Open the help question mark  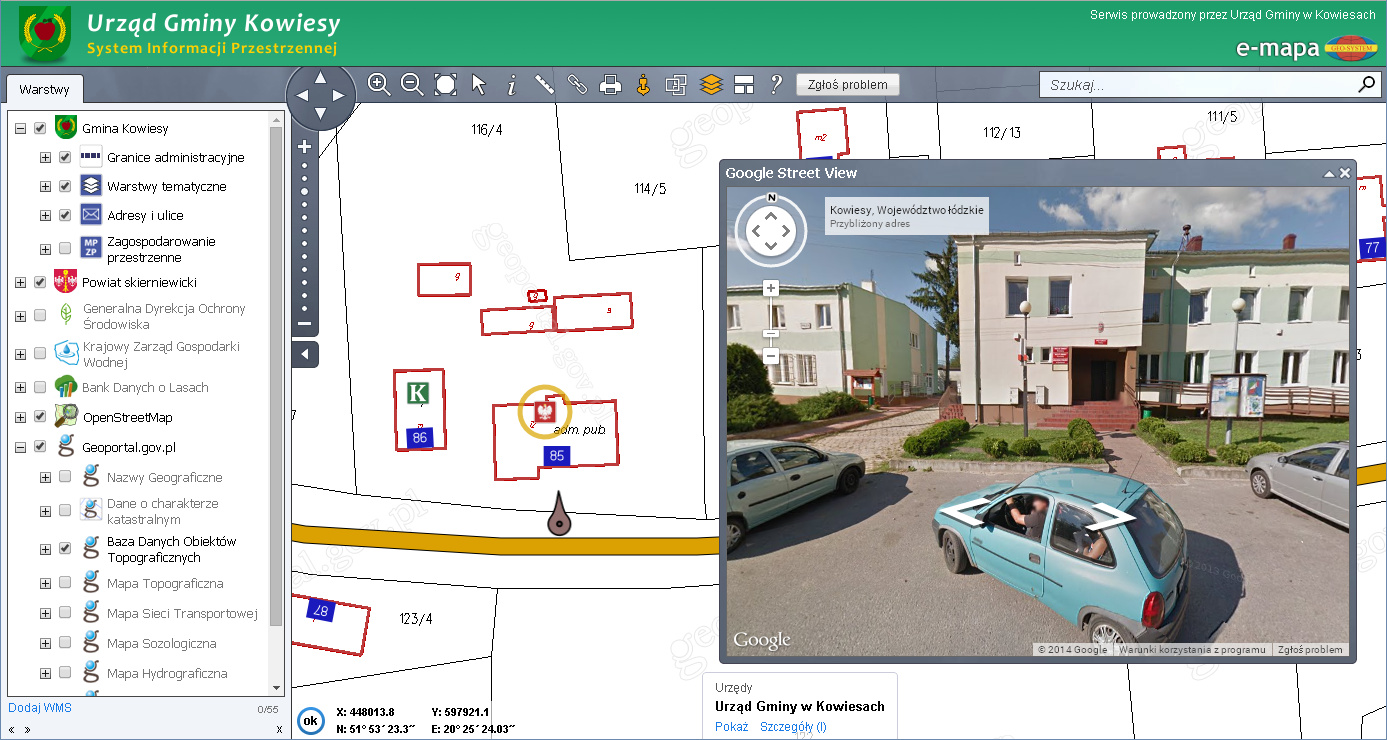coord(775,84)
